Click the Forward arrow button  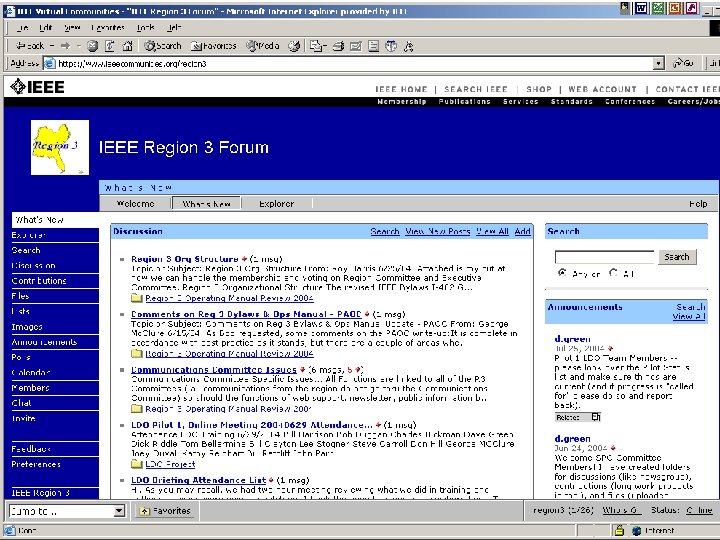(x=65, y=46)
